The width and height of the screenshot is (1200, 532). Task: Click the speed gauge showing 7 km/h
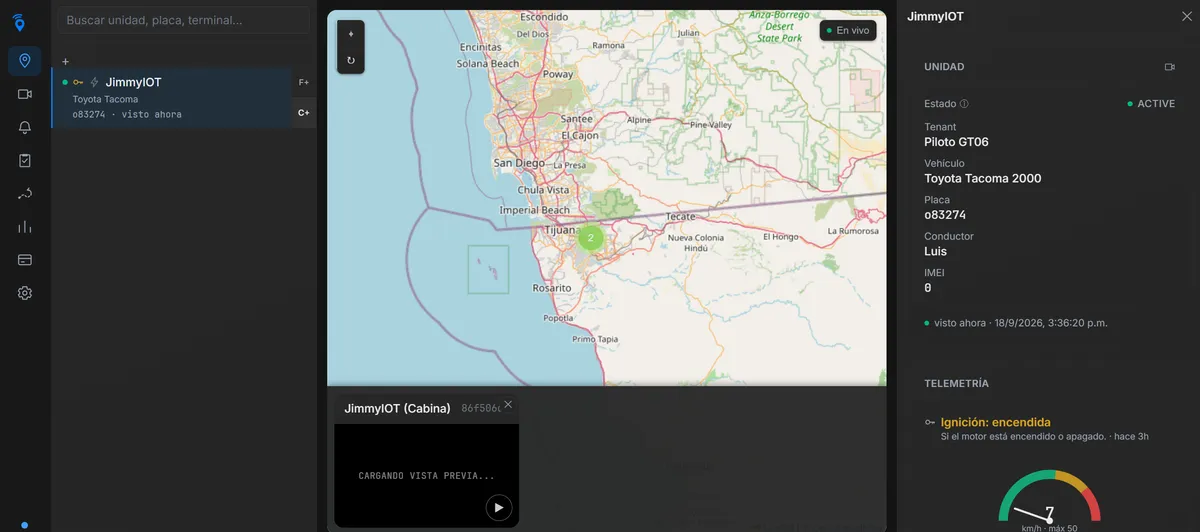point(1050,498)
